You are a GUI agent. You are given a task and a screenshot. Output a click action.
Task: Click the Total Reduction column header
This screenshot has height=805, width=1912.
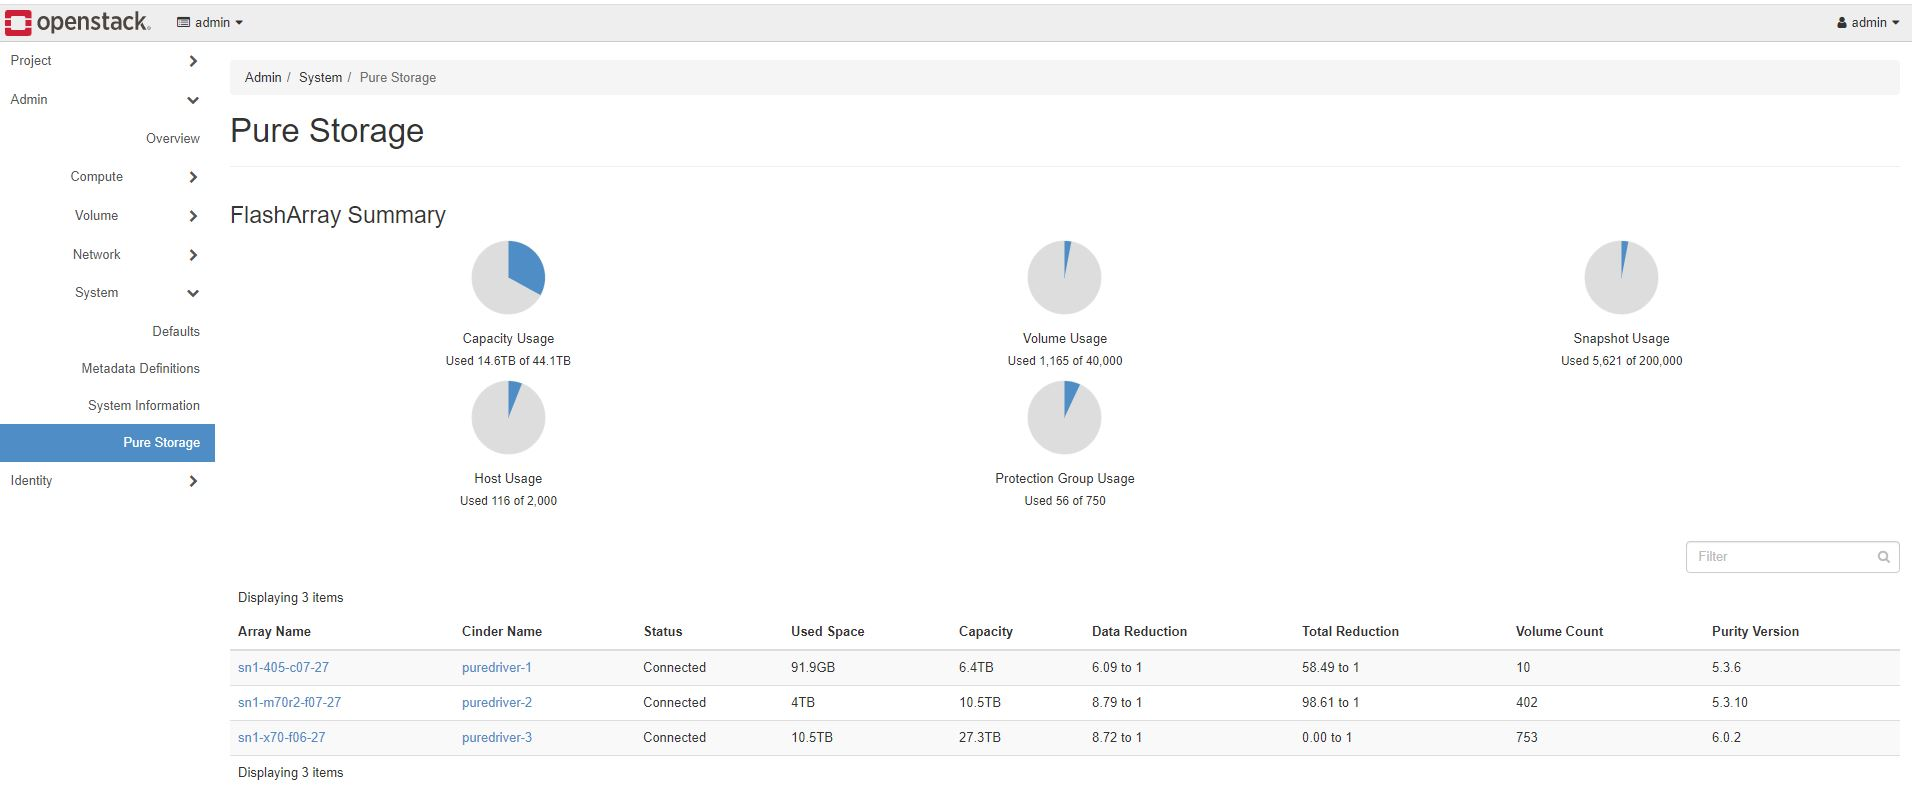(x=1350, y=631)
